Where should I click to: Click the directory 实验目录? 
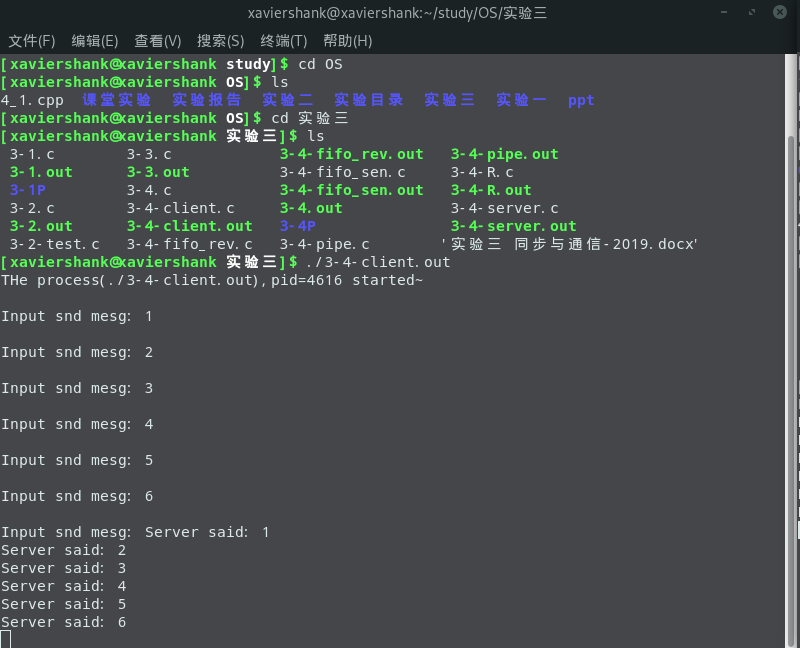[x=369, y=99]
